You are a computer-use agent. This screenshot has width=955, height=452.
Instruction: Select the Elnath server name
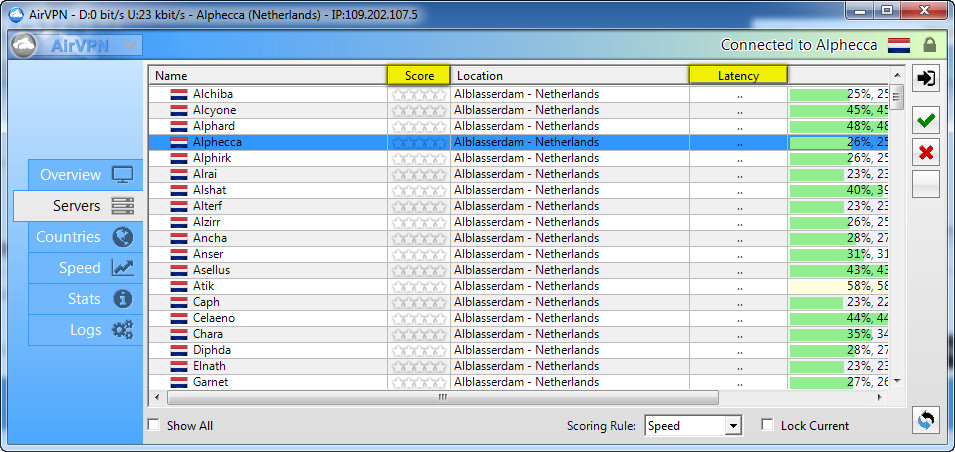pos(209,366)
